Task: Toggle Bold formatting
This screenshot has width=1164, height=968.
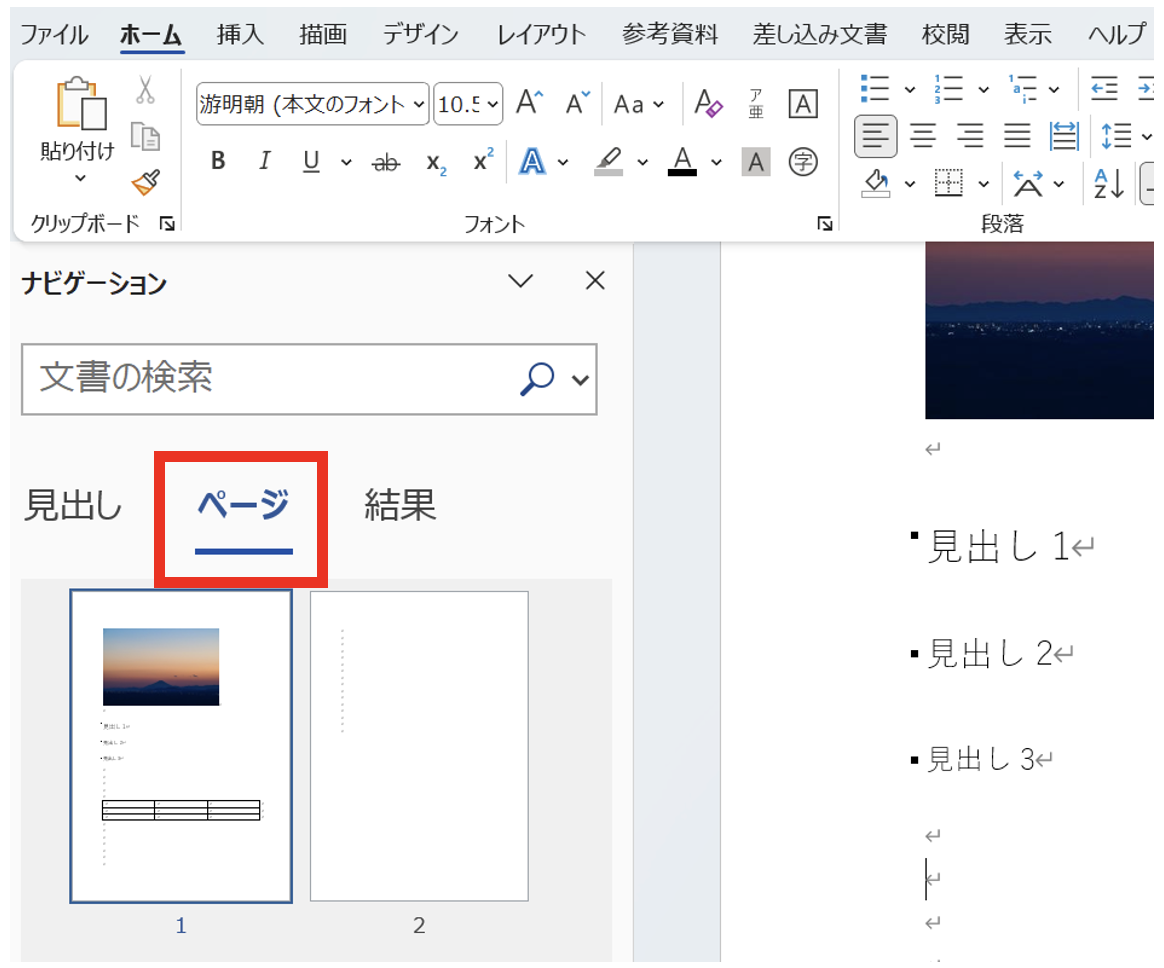Action: pos(218,162)
